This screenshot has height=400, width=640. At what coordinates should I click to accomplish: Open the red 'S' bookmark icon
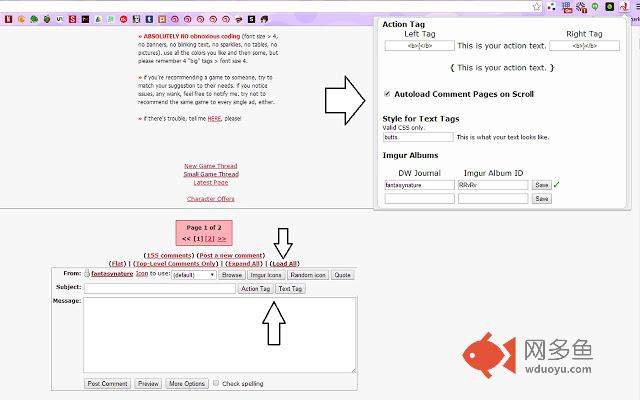point(72,19)
